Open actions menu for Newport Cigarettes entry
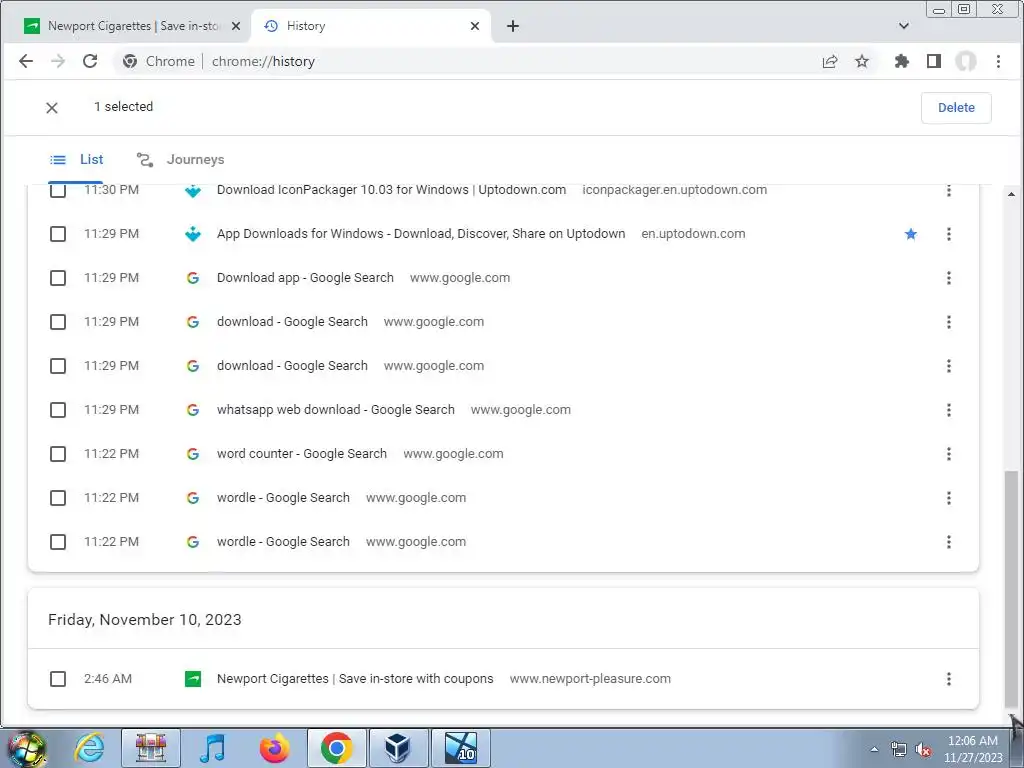Screen dimensions: 1024x768 pos(948,679)
